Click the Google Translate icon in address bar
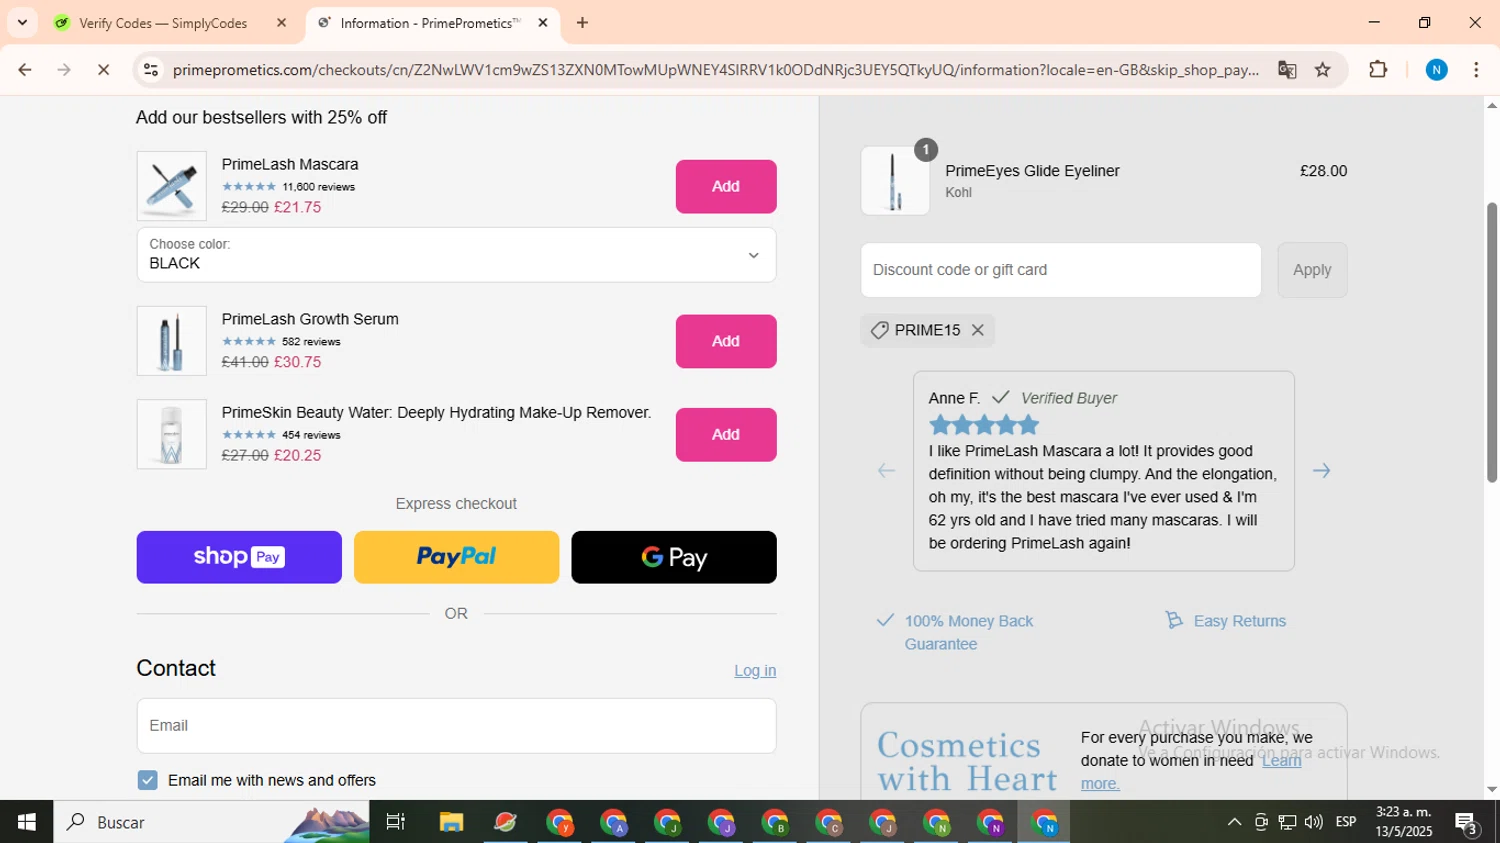Screen dimensions: 1500x843 pos(1287,70)
